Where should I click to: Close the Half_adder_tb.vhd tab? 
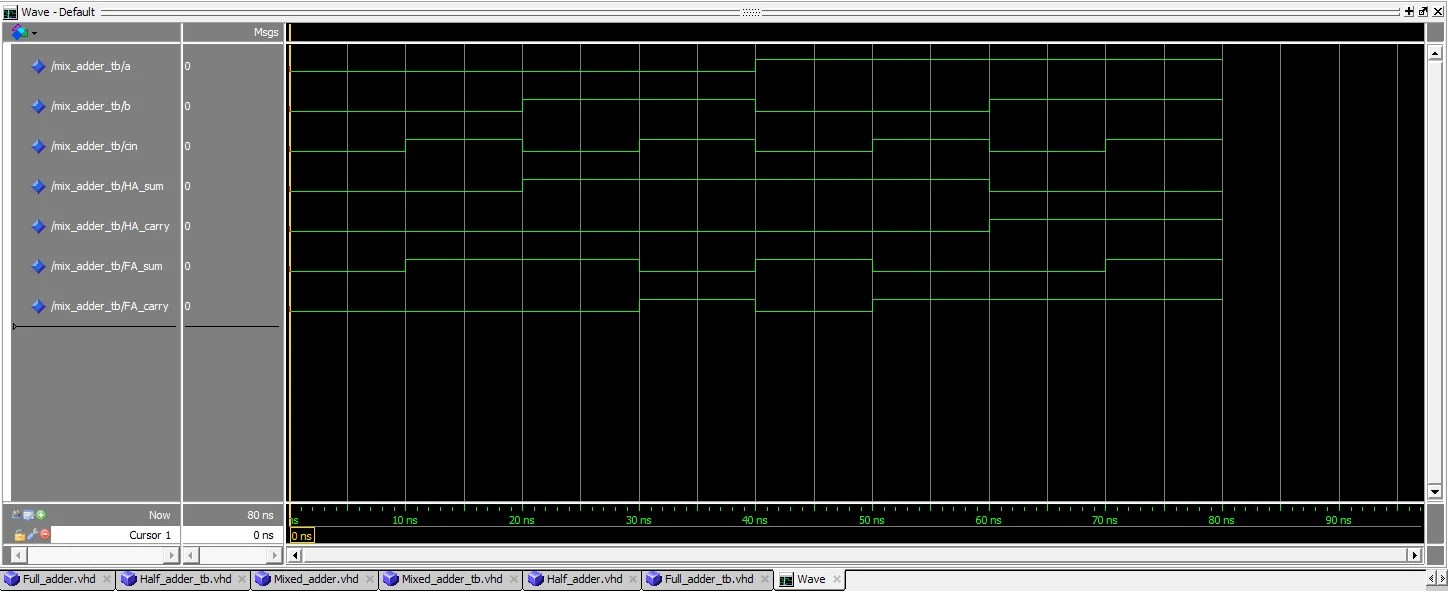(x=241, y=579)
